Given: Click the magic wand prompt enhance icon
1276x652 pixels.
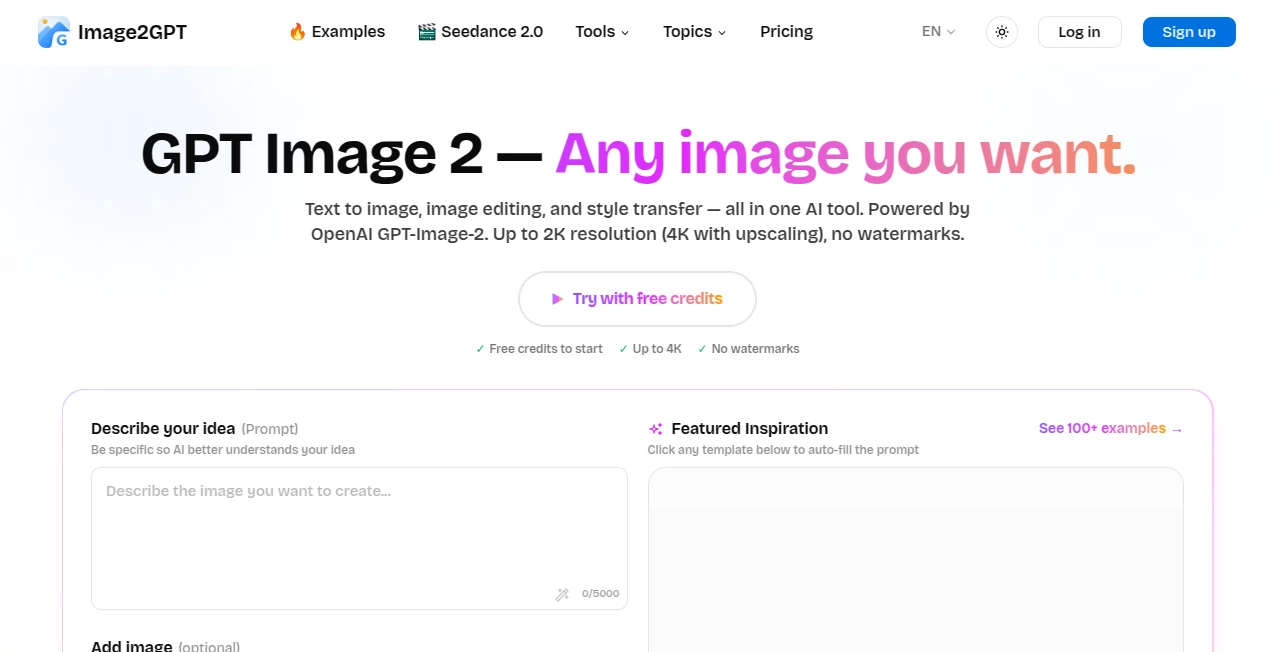Looking at the screenshot, I should click(x=562, y=594).
